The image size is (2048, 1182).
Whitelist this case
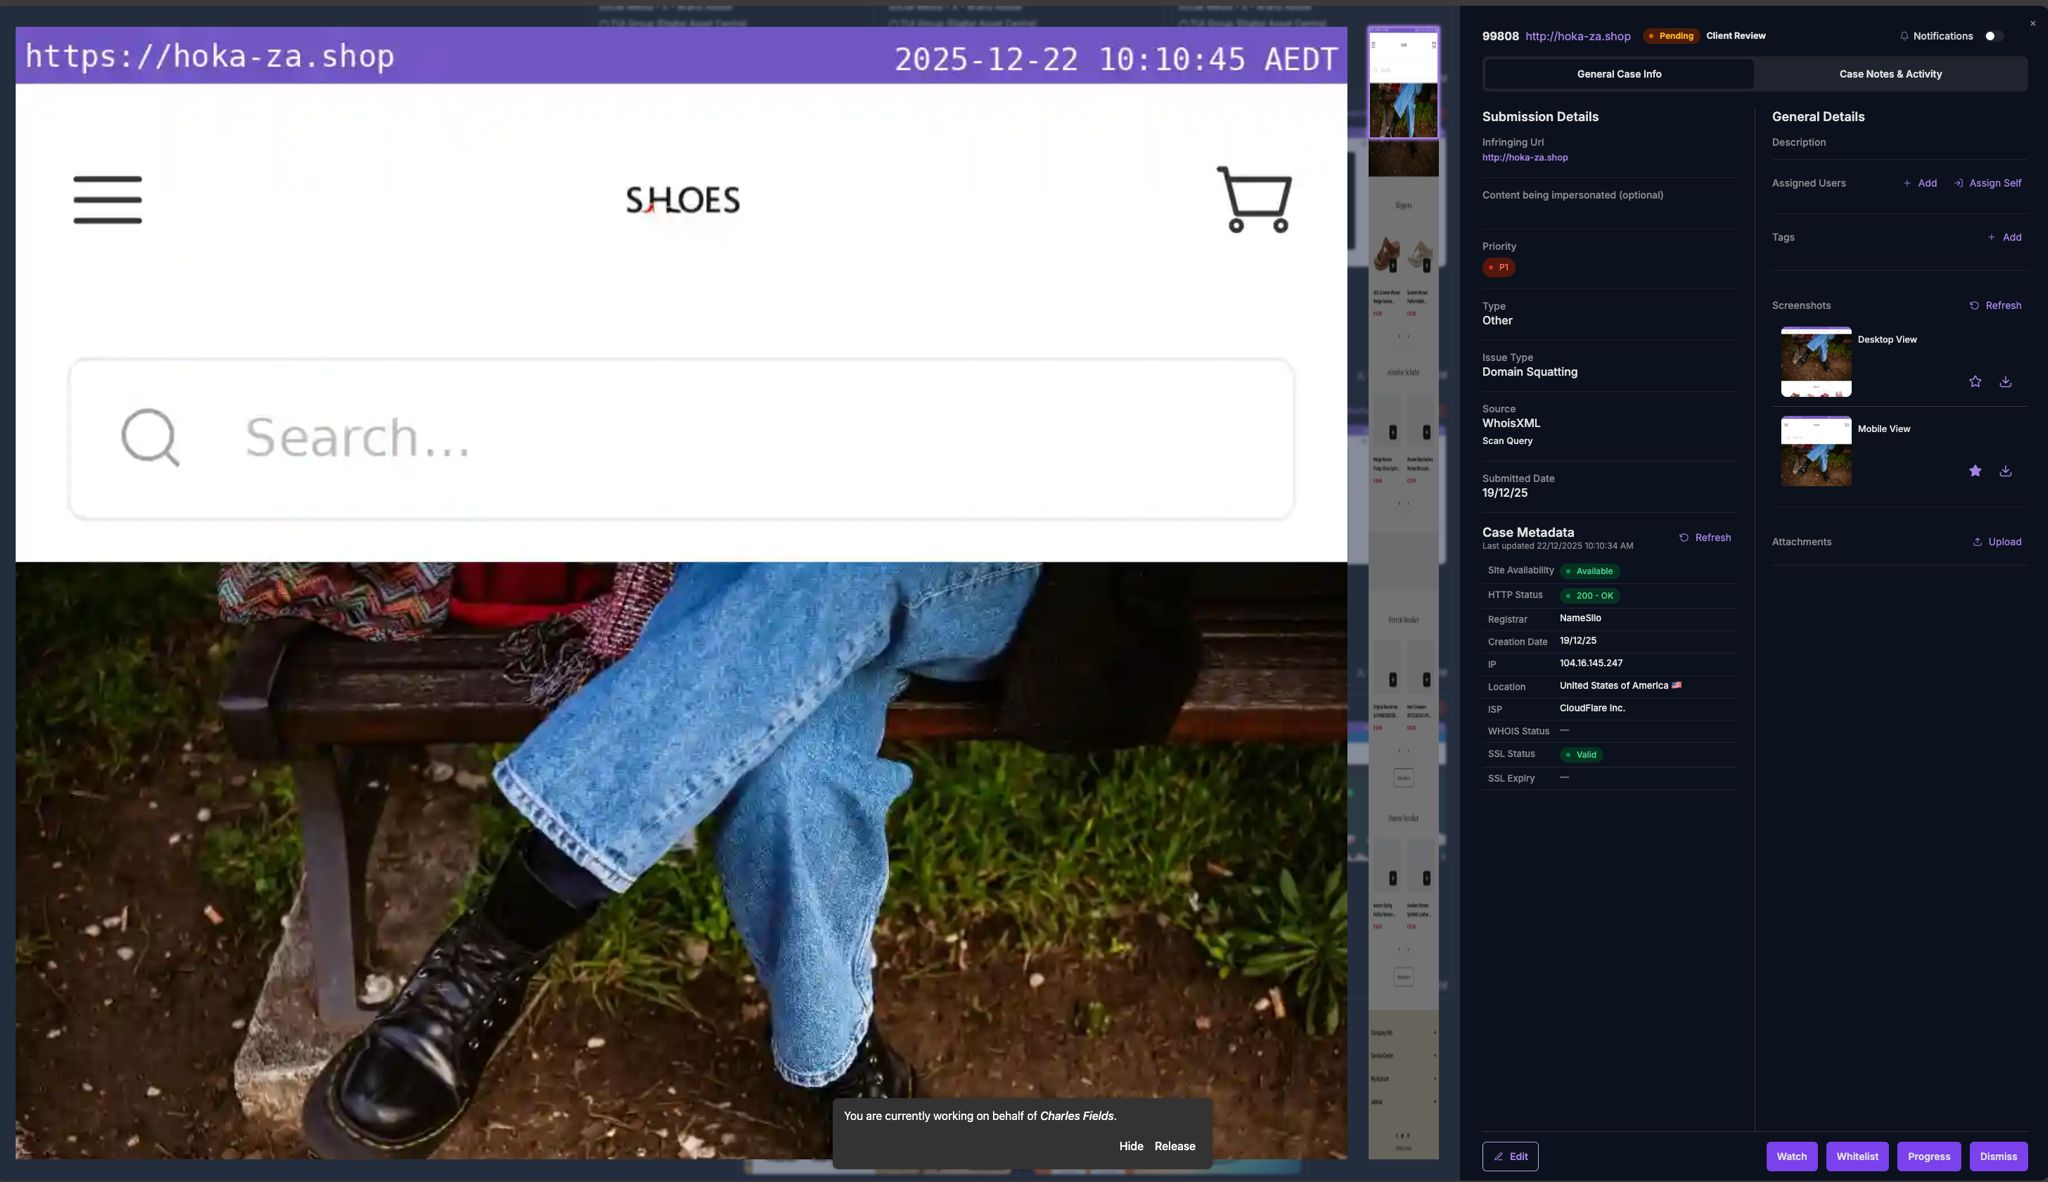1857,1157
